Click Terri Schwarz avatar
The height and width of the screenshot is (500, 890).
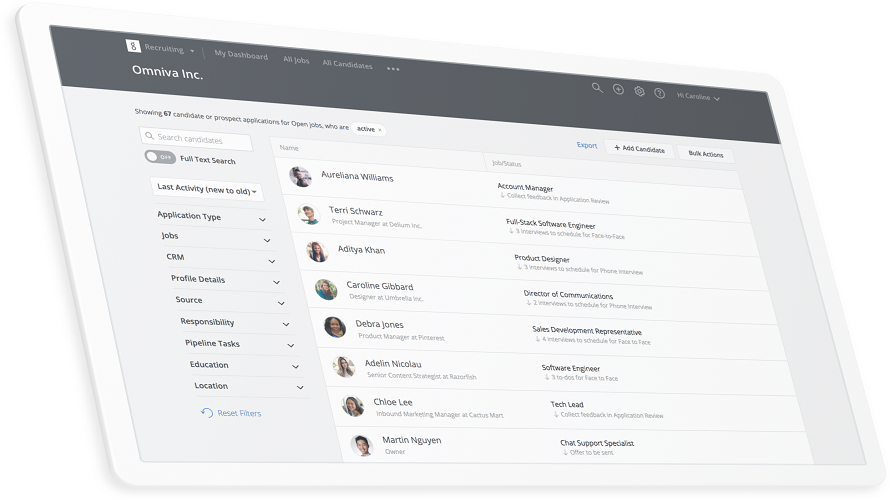[x=309, y=215]
